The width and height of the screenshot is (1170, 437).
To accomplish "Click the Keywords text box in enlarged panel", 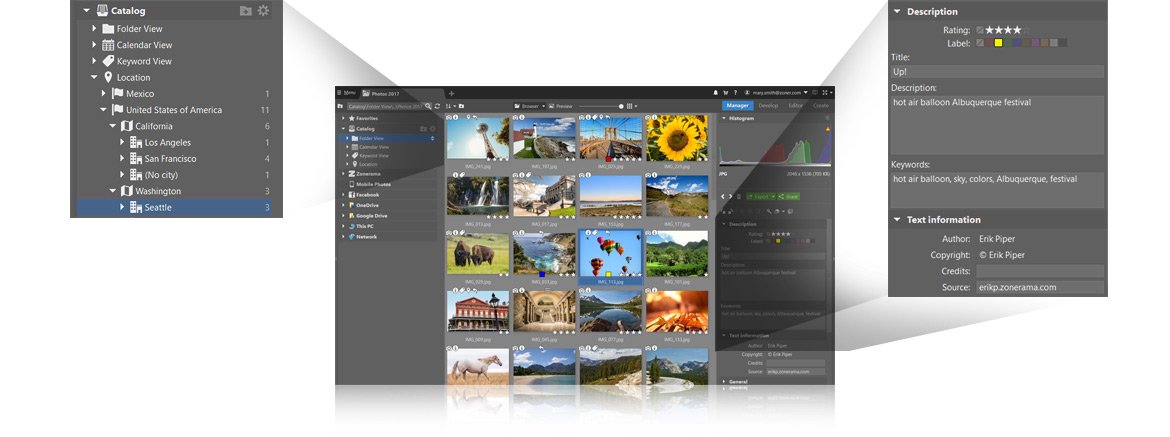I will pyautogui.click(x=997, y=189).
